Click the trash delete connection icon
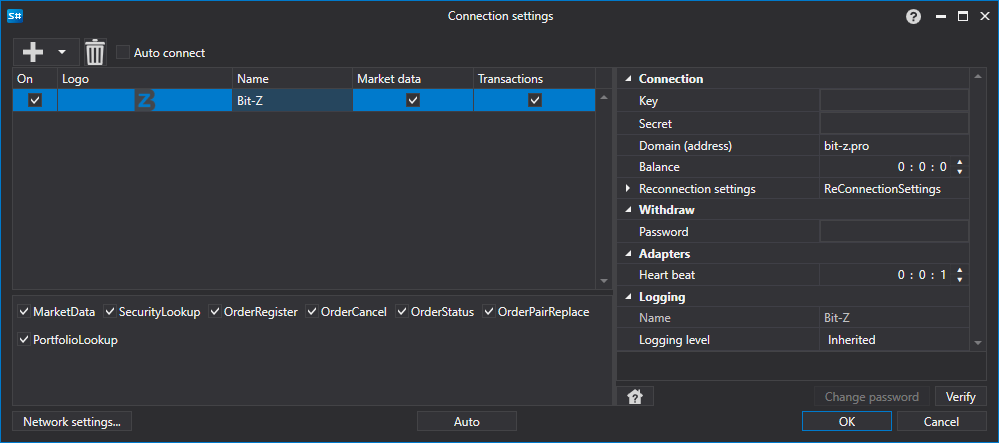999x443 pixels. (x=95, y=52)
